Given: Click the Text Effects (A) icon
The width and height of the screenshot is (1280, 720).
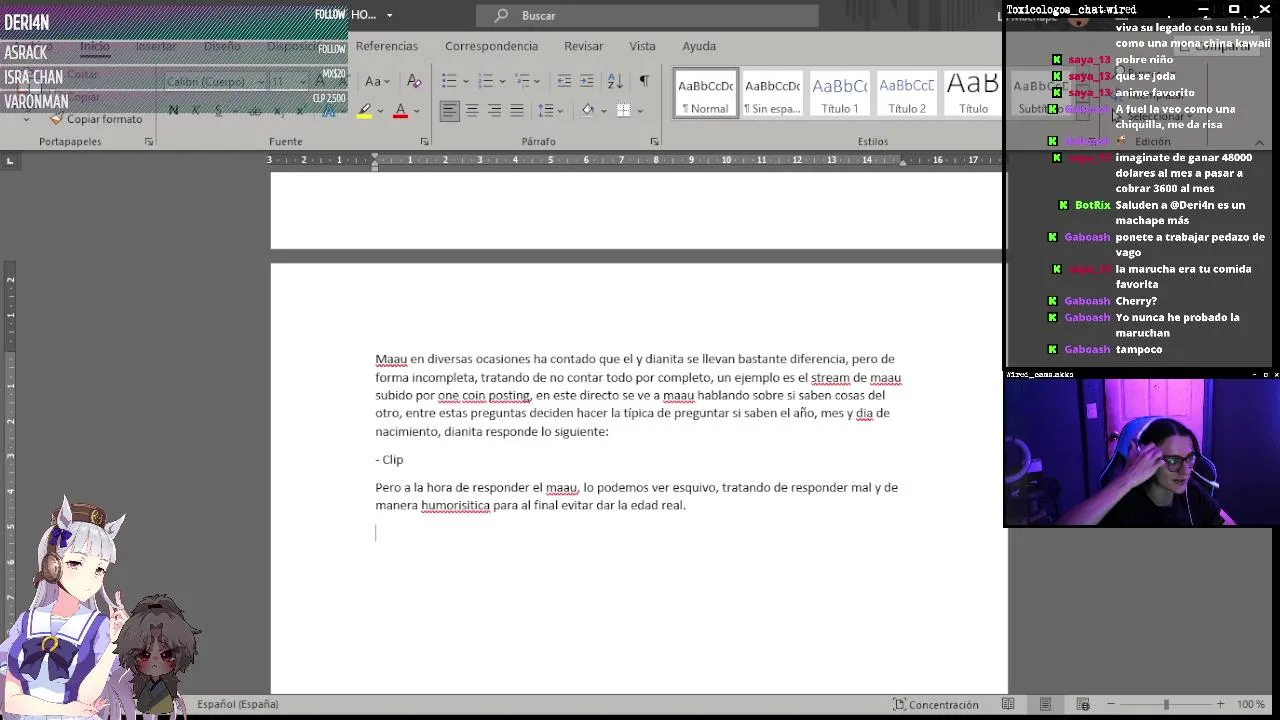Looking at the screenshot, I should click(x=328, y=111).
